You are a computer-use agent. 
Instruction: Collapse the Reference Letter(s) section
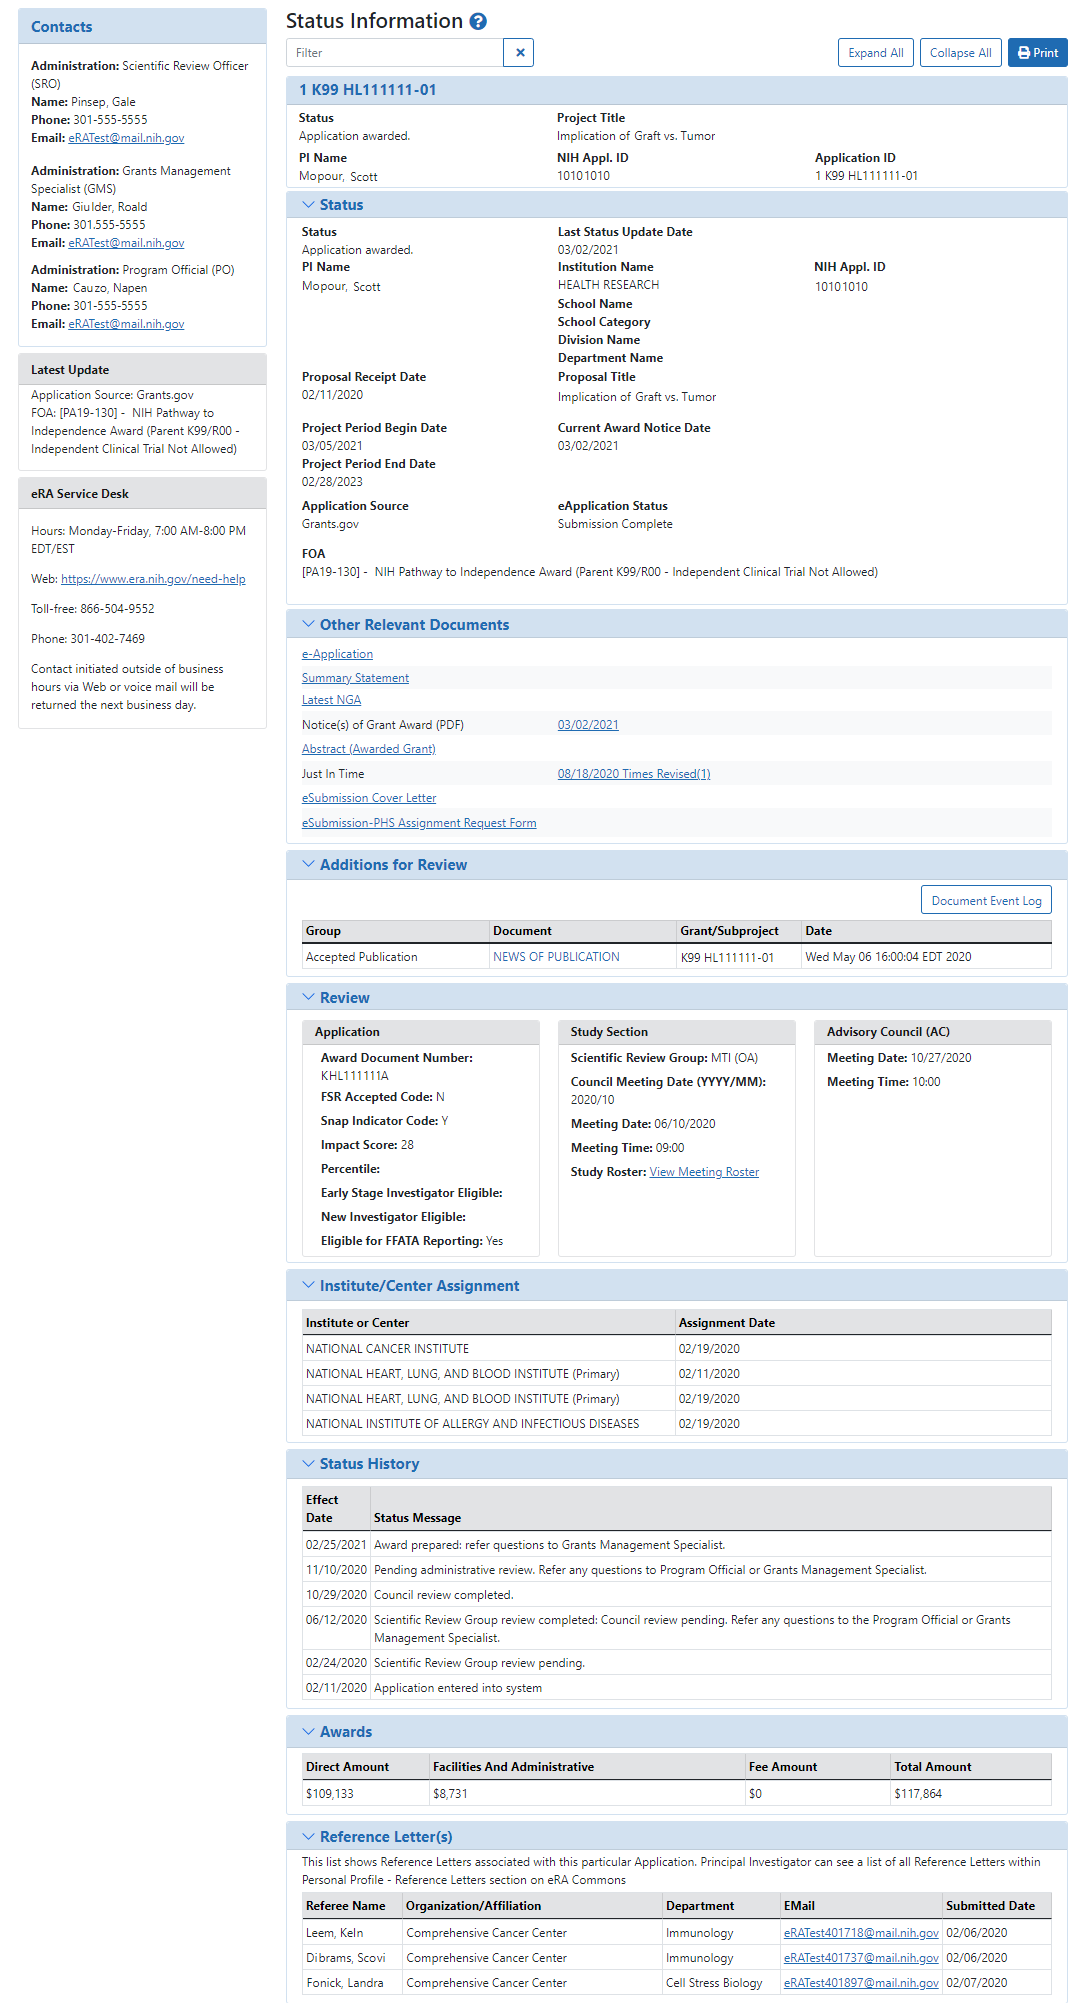click(309, 1837)
